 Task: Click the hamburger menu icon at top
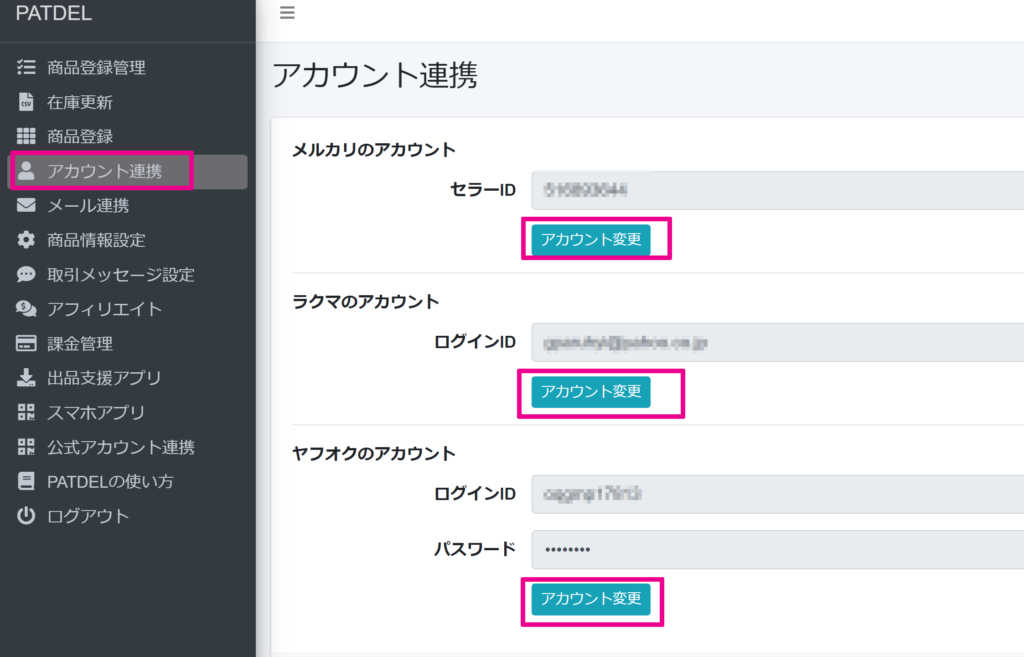point(288,13)
